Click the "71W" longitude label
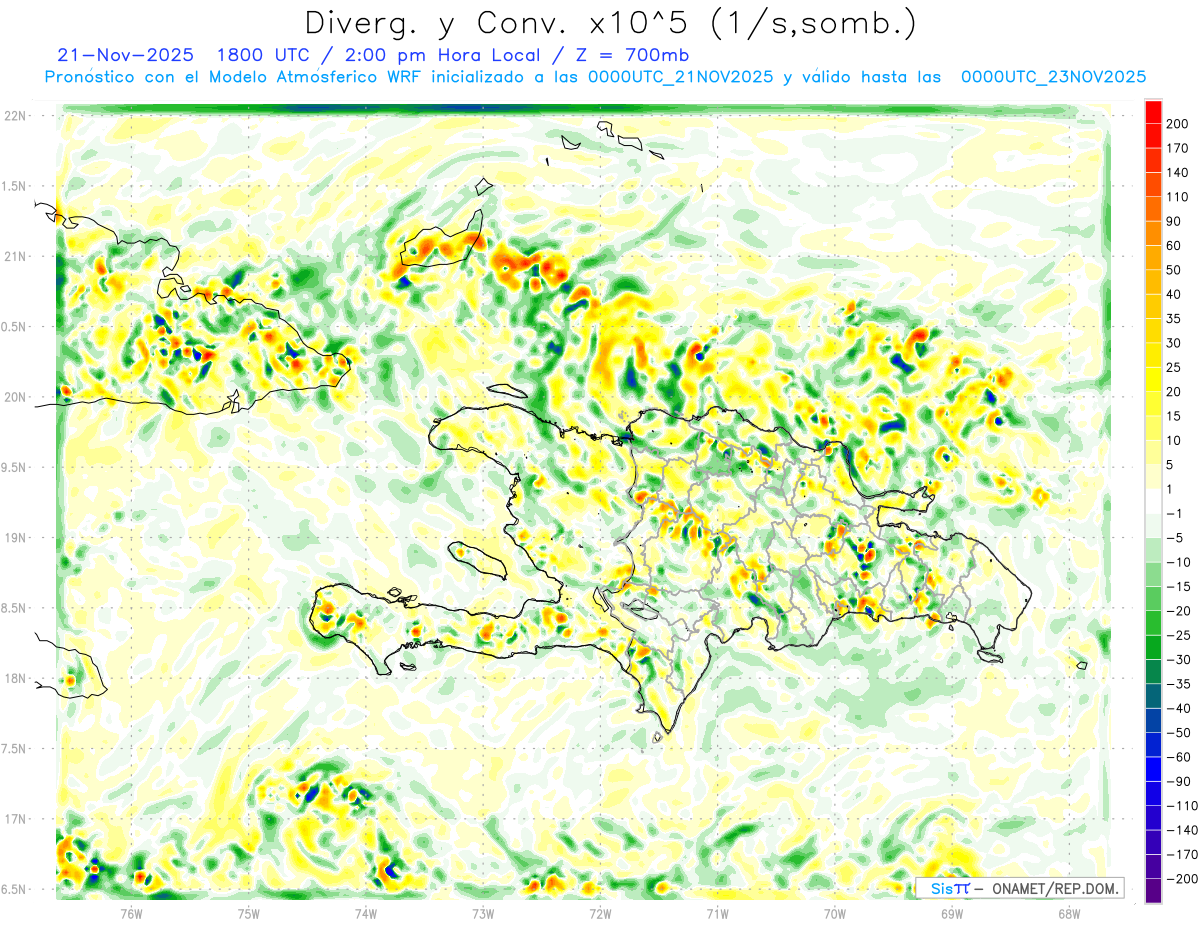The image size is (1200, 927). [717, 914]
